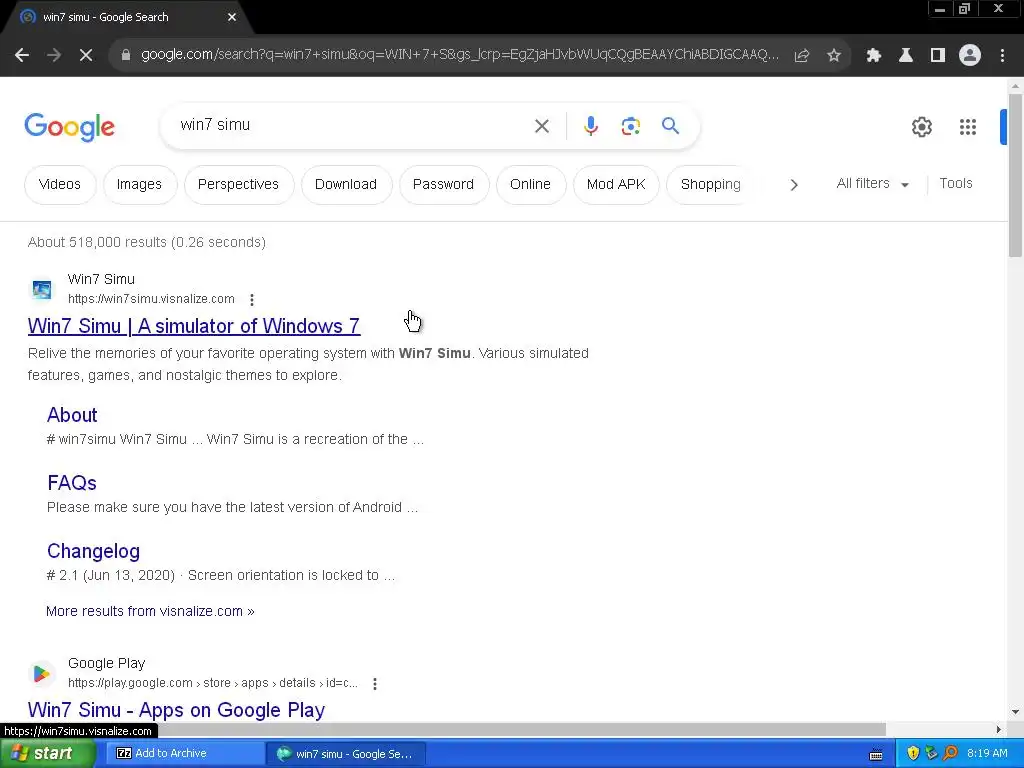Click 'More results from visnalize.com'

(x=150, y=611)
